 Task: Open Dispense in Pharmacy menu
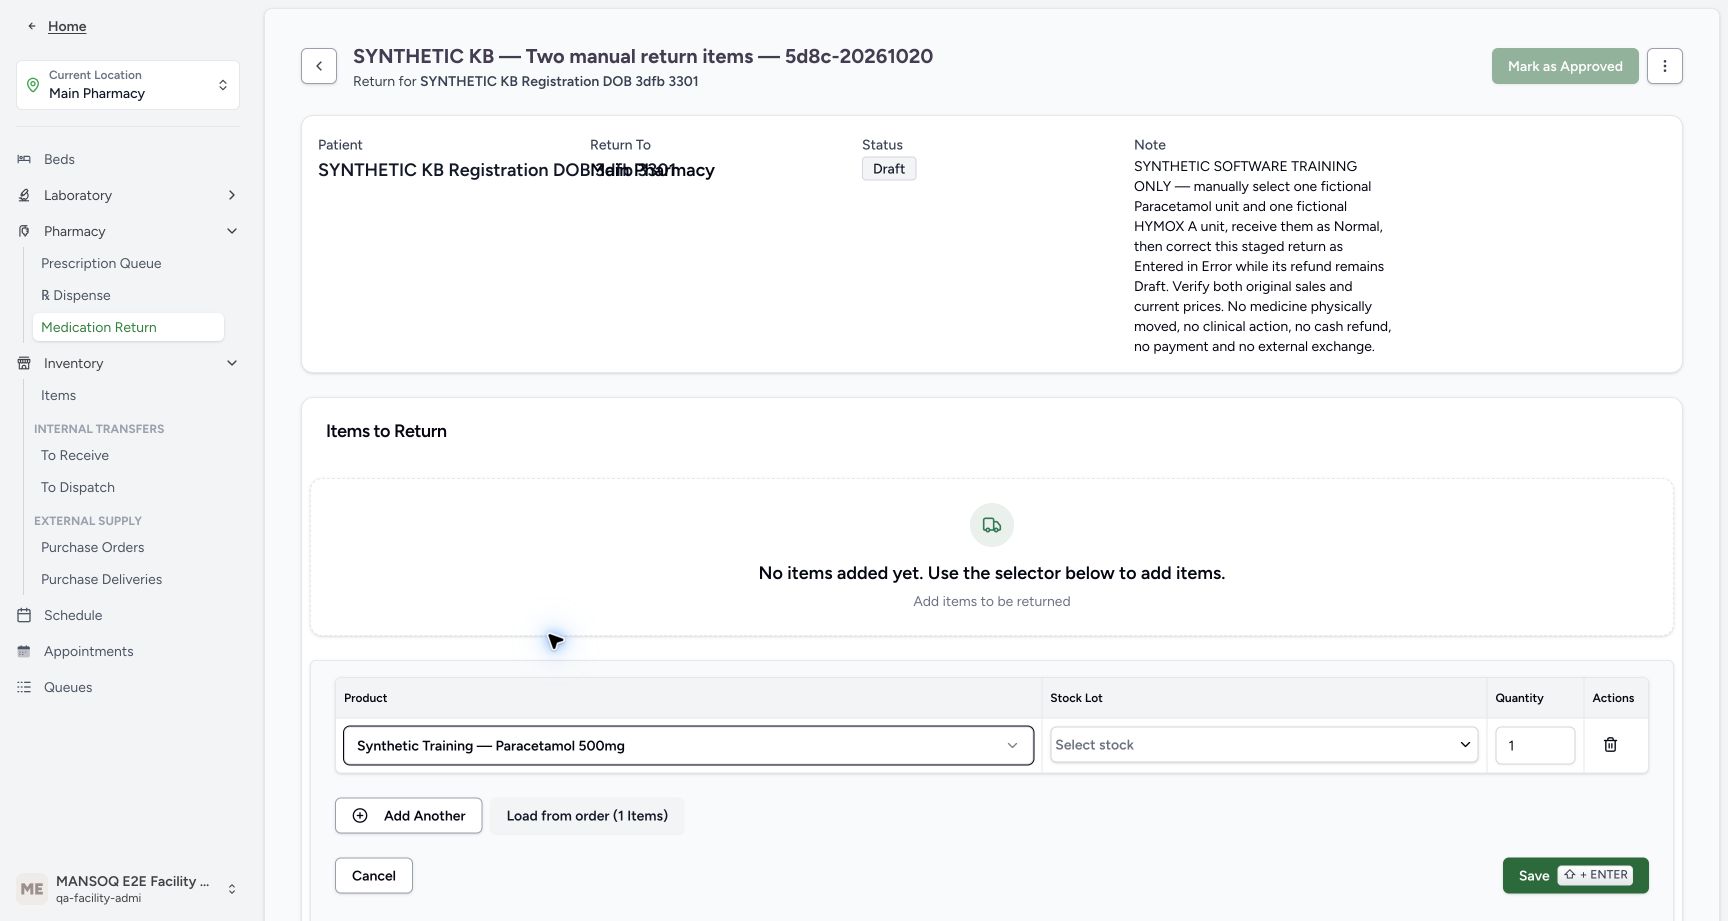pyautogui.click(x=76, y=295)
